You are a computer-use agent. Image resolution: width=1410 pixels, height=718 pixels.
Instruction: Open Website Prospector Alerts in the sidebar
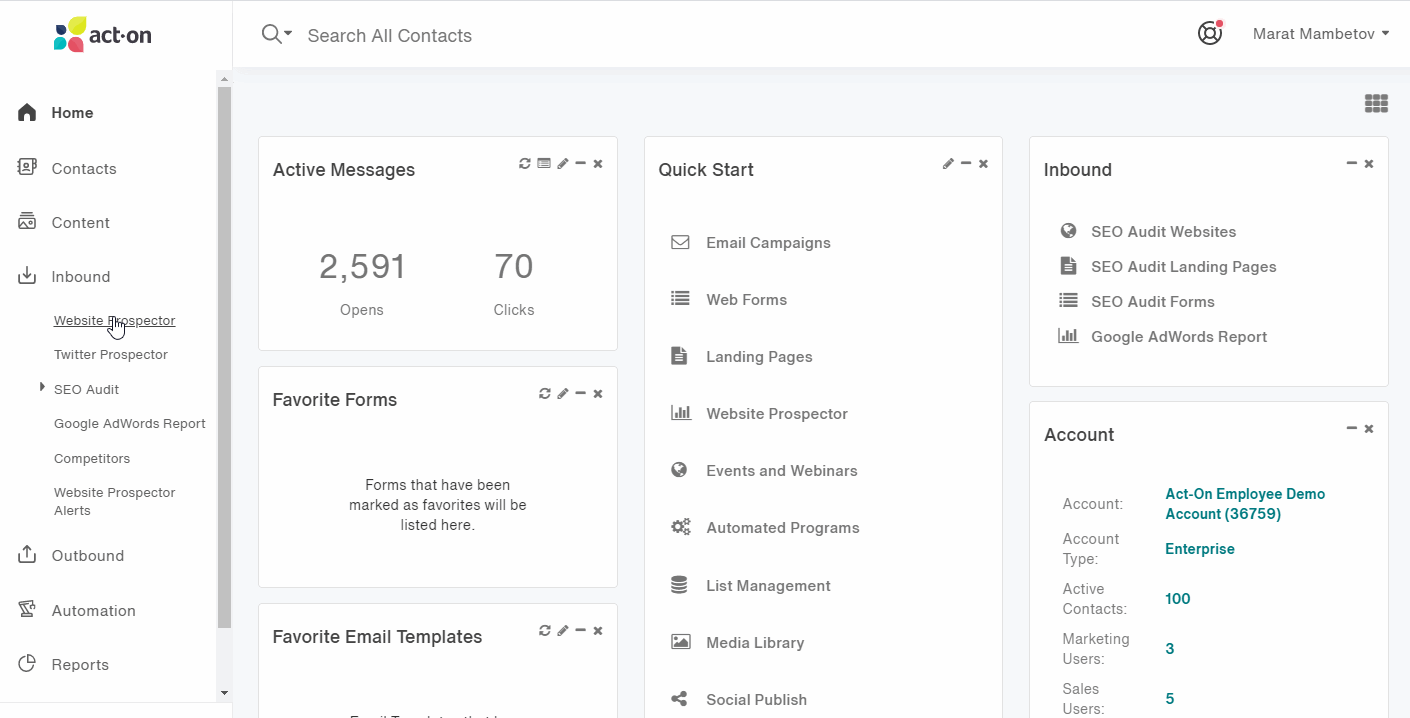115,501
